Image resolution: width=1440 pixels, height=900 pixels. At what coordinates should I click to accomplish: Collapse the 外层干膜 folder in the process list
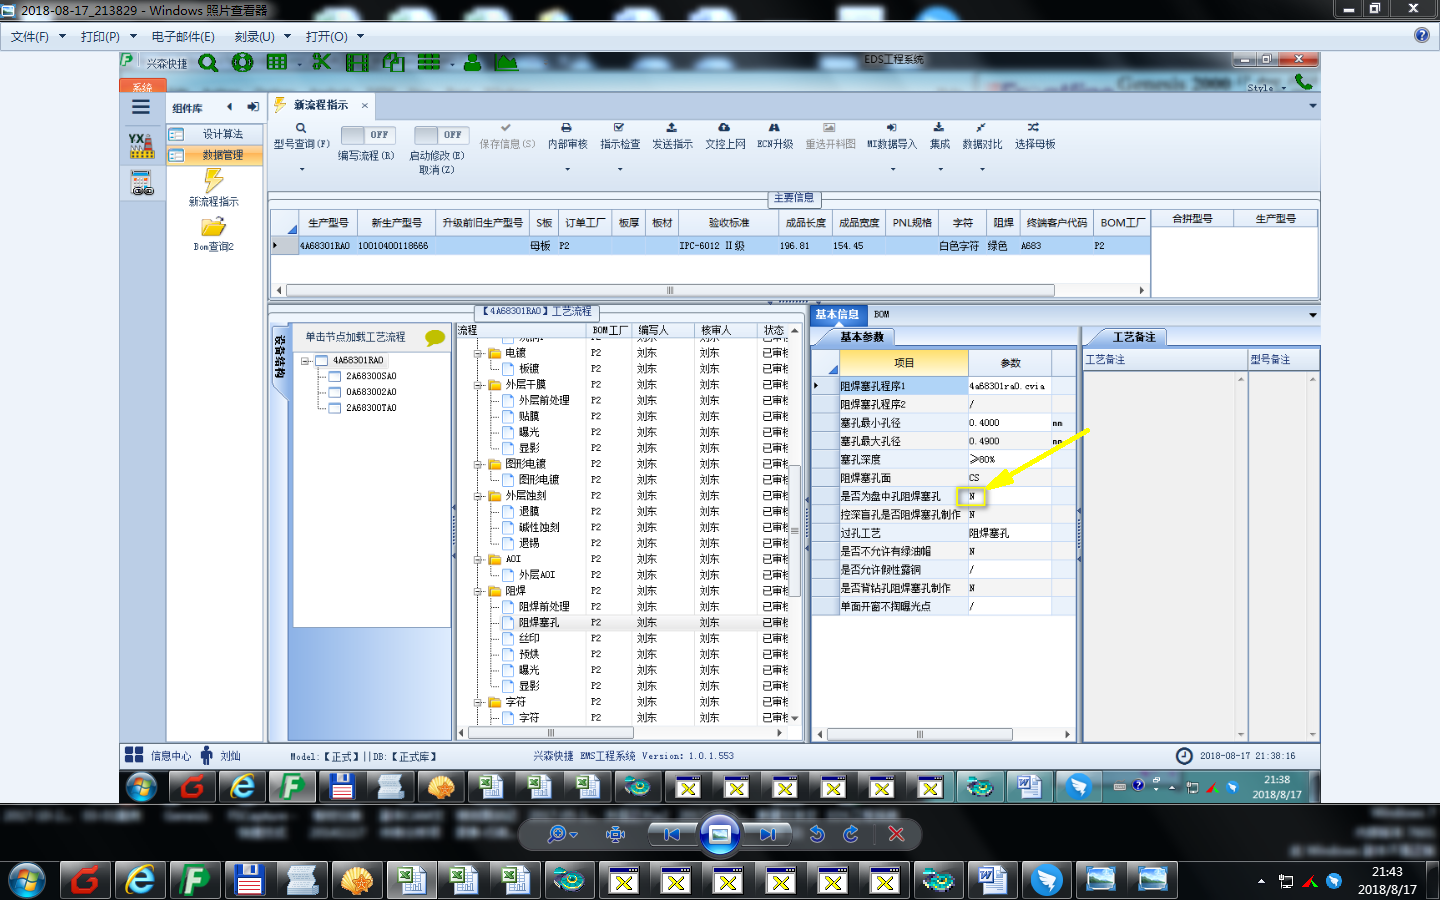tap(479, 385)
